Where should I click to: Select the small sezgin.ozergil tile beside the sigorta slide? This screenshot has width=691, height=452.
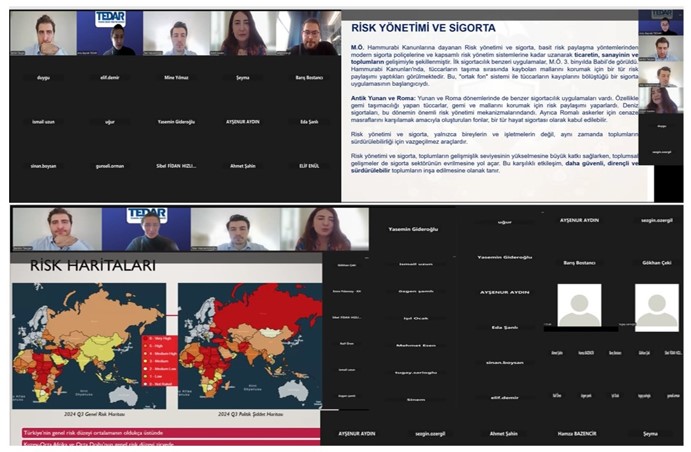661,152
